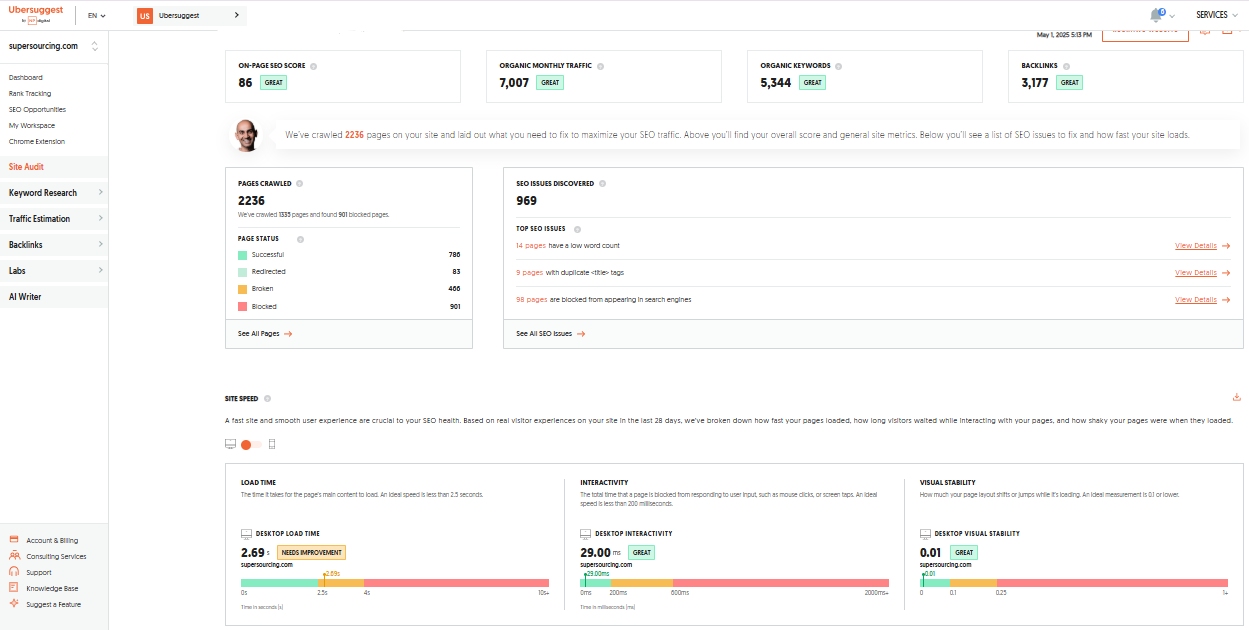The width and height of the screenshot is (1249, 630).
Task: View Details for duplicate title tags issue
Action: pyautogui.click(x=1202, y=272)
